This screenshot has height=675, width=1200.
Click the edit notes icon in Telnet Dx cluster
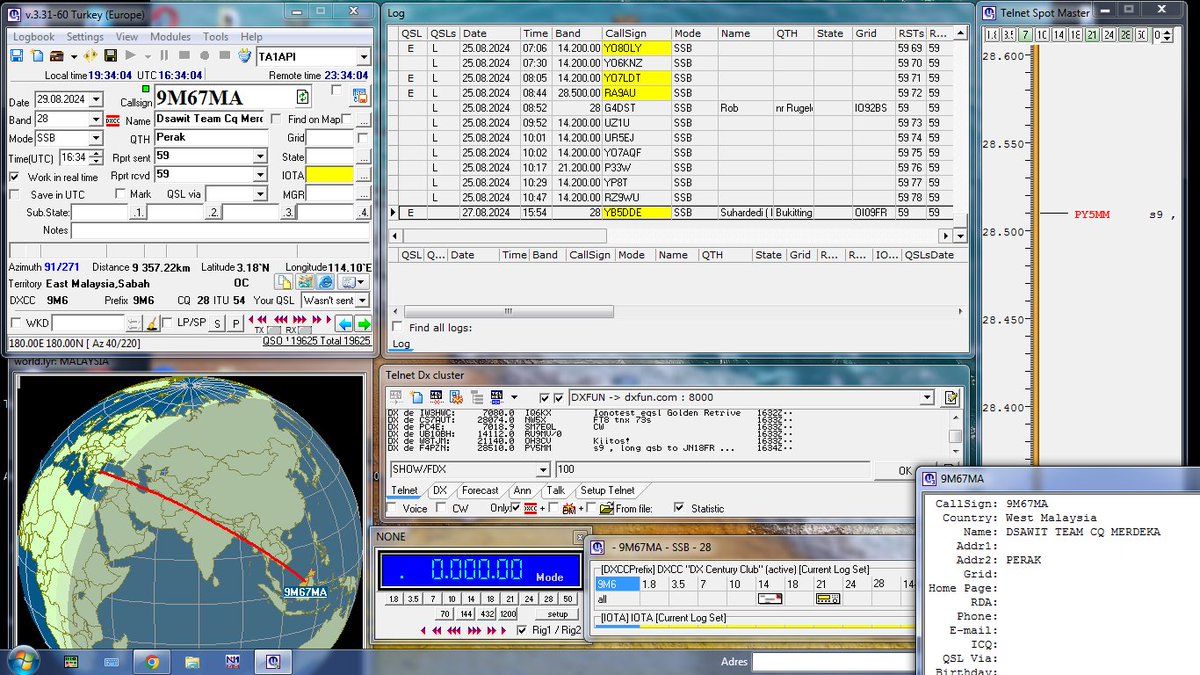(951, 397)
